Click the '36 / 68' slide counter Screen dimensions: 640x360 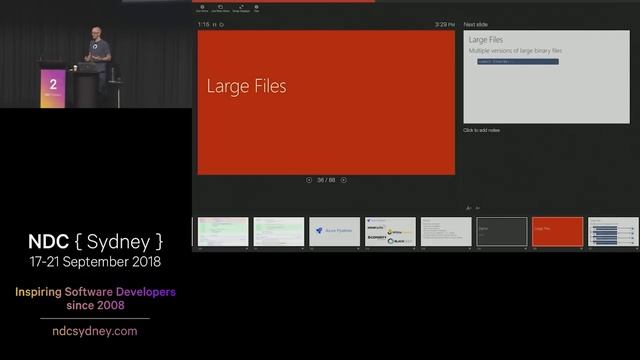[x=326, y=180]
